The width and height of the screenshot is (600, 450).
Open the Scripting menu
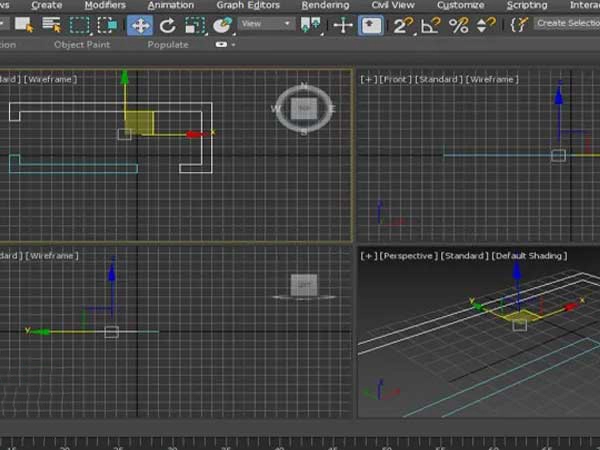(x=527, y=5)
